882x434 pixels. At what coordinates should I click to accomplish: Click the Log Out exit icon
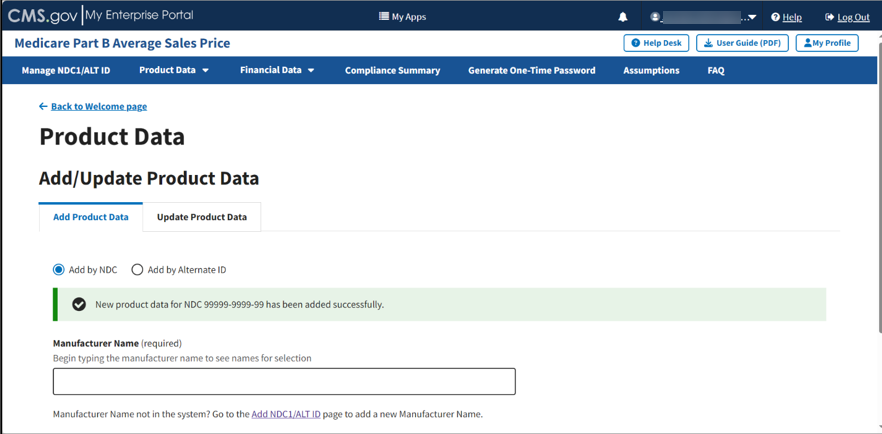click(x=829, y=17)
